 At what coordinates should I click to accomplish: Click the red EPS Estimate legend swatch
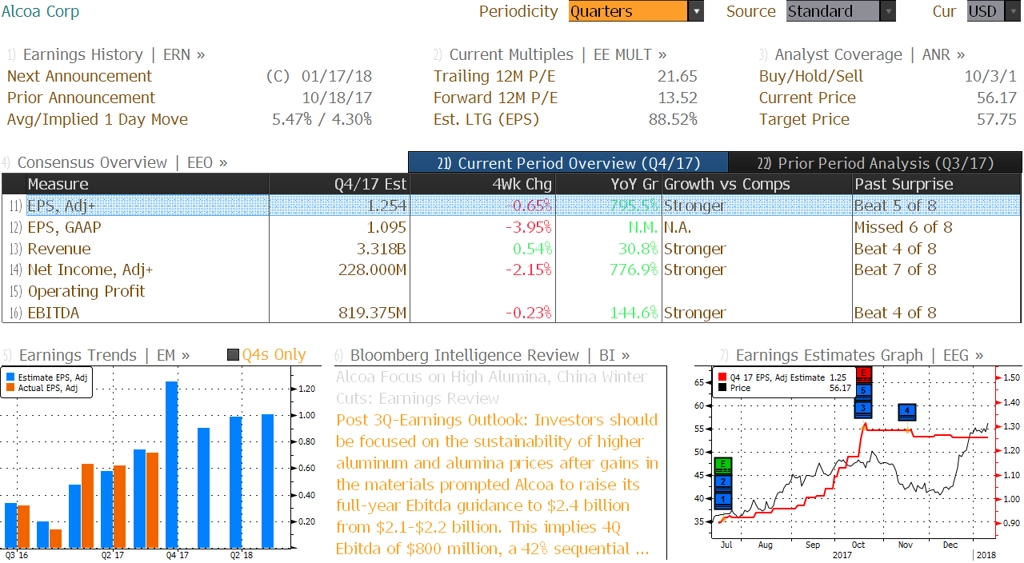722,378
